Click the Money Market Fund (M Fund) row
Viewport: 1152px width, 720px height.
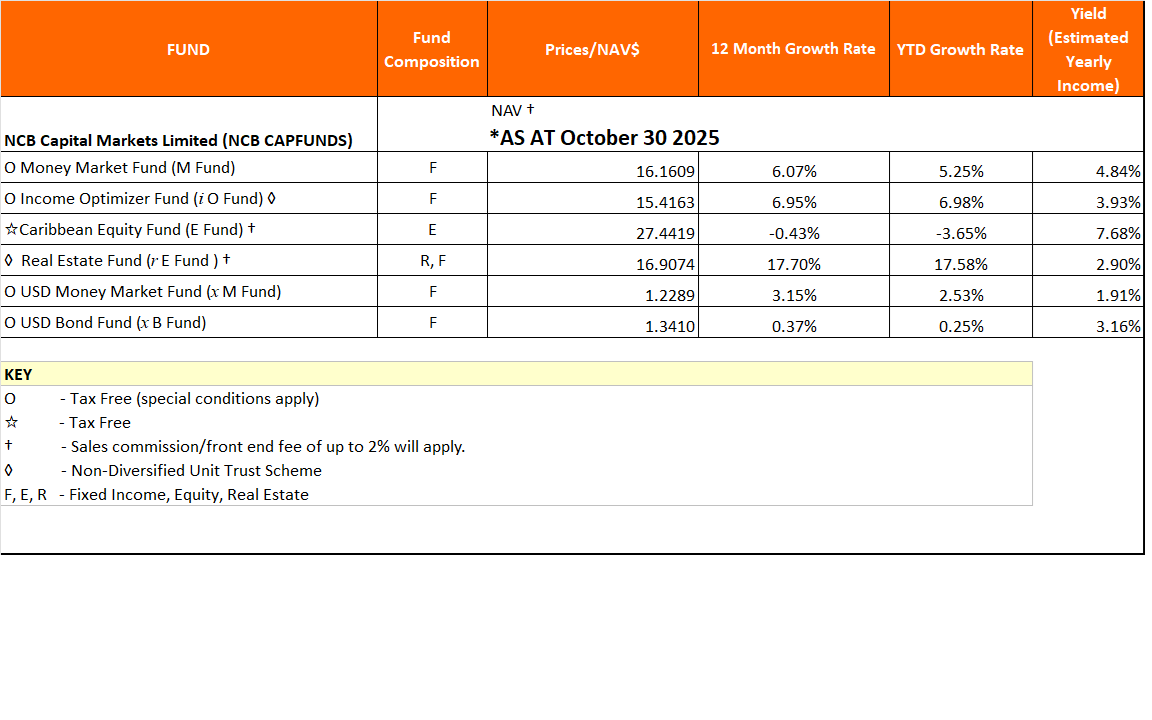120,168
